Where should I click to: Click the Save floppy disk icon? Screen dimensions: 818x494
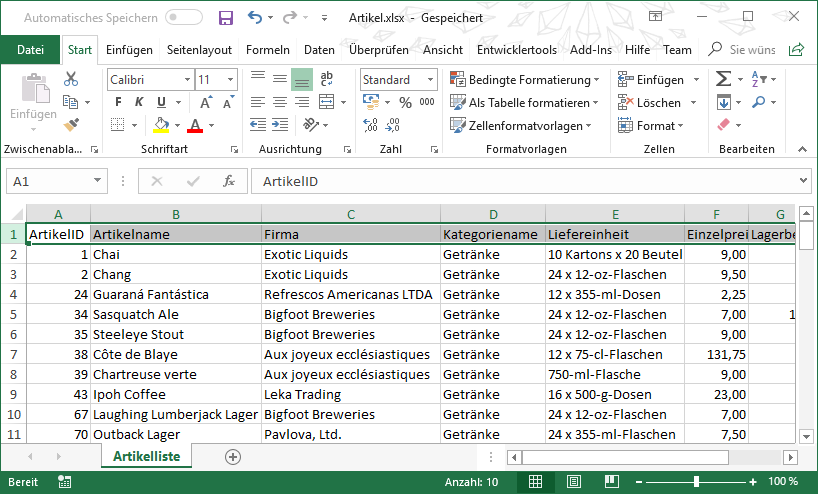[x=225, y=18]
